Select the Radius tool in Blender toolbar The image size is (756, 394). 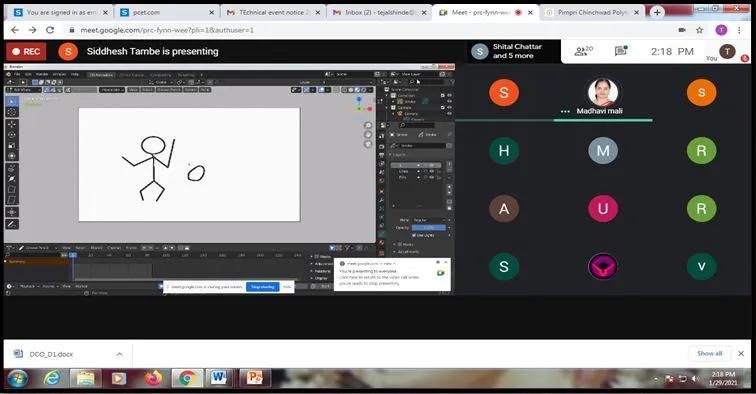(12, 178)
